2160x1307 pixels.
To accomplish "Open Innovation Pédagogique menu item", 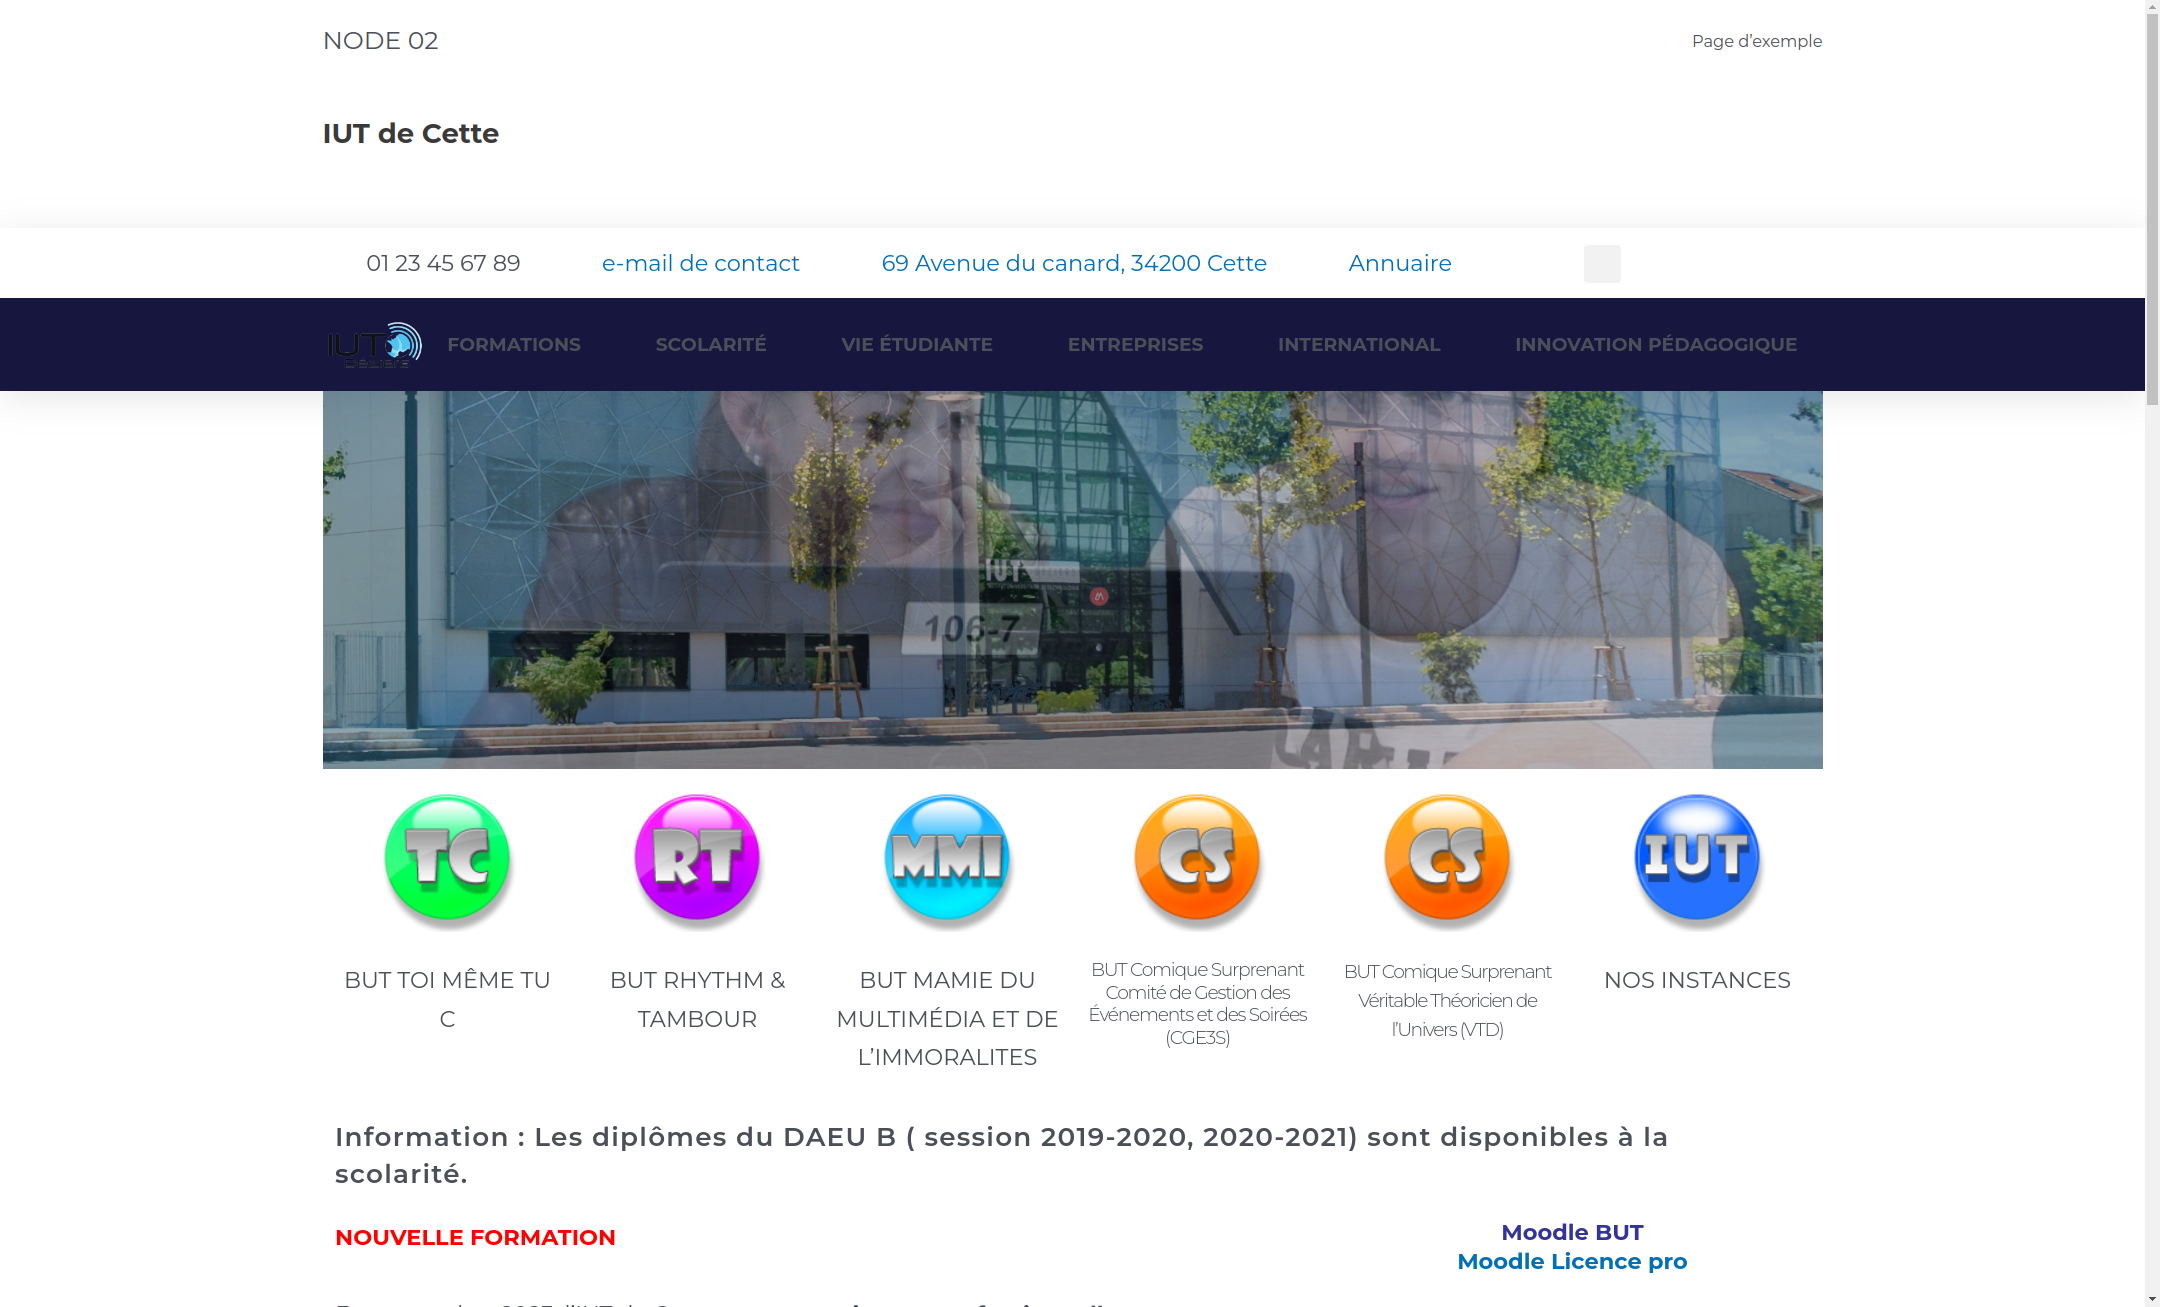I will (1655, 345).
